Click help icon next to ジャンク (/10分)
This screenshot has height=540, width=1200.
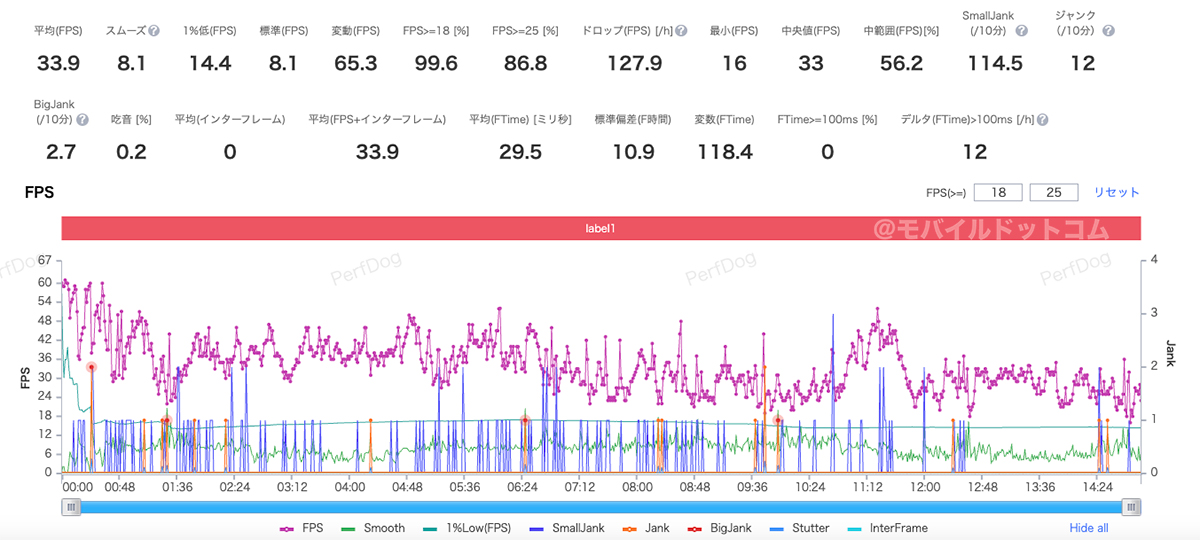(x=1108, y=31)
